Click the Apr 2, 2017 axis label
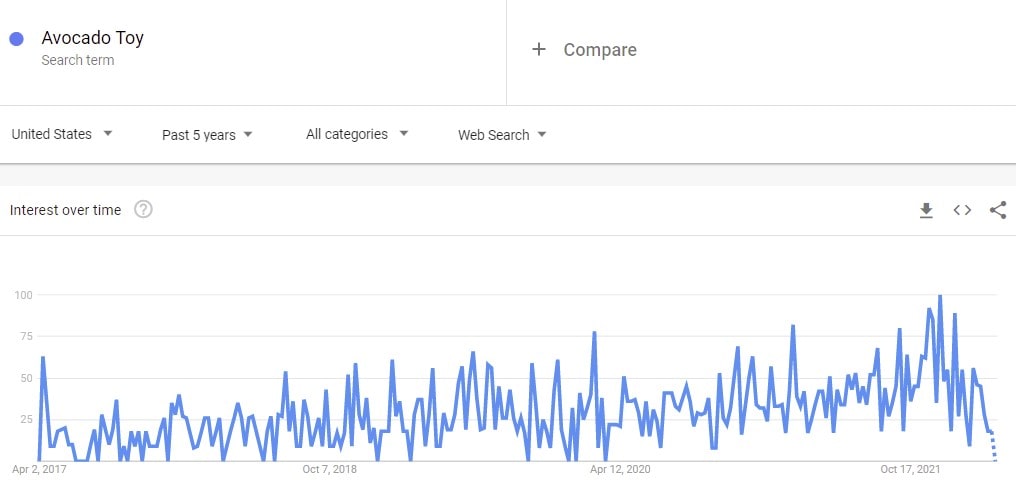The image size is (1016, 504). pyautogui.click(x=39, y=469)
